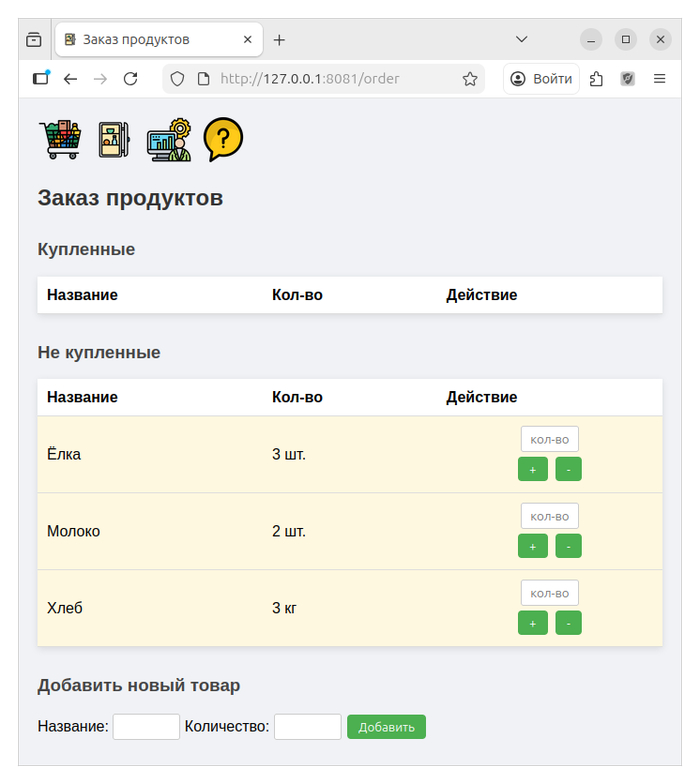Show site information page icon
The width and height of the screenshot is (700, 784).
tap(204, 79)
